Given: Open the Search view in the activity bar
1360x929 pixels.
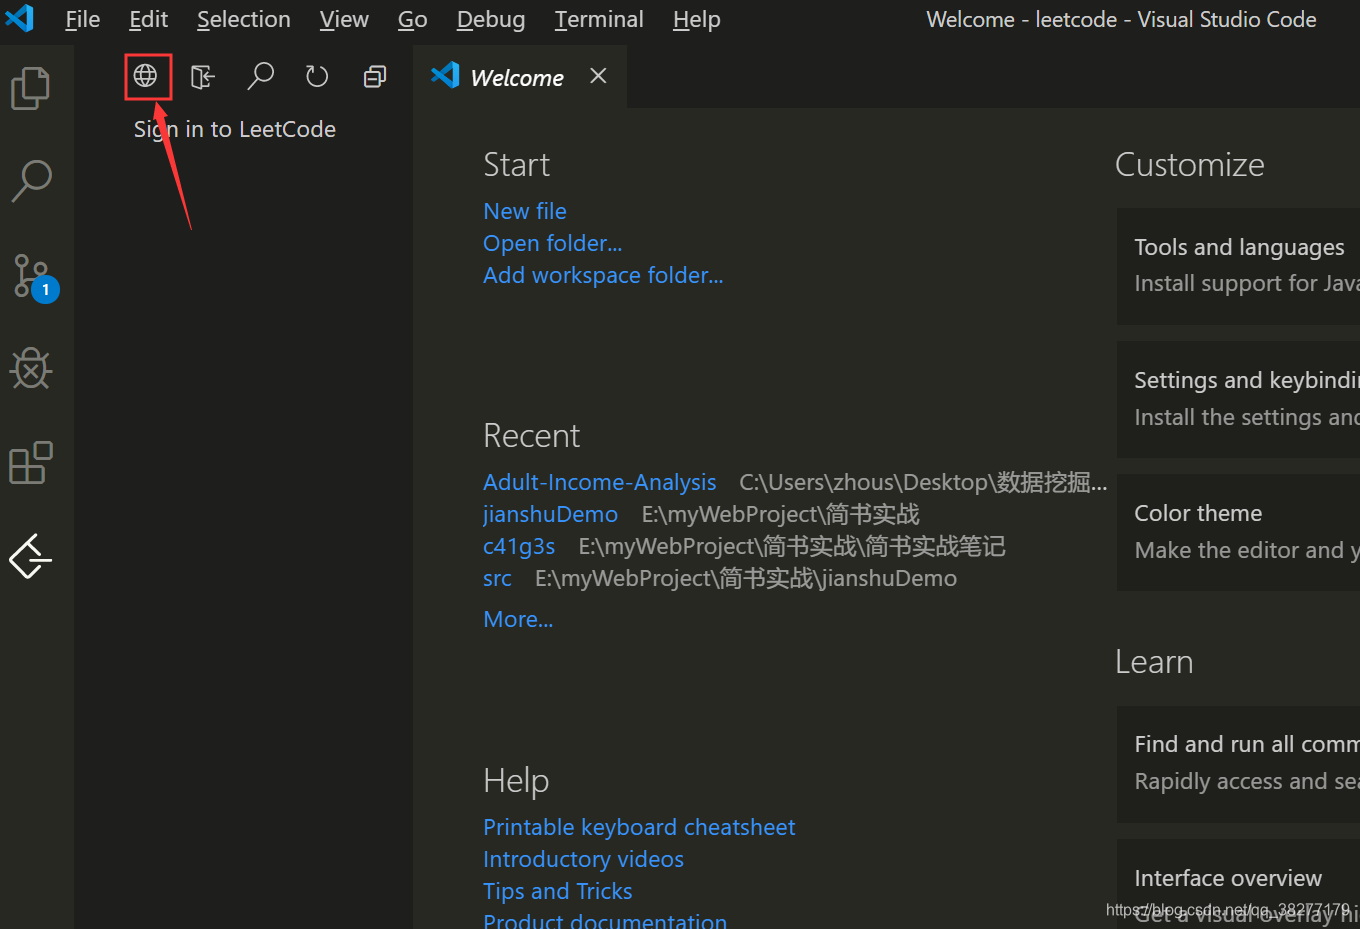Looking at the screenshot, I should point(30,181).
